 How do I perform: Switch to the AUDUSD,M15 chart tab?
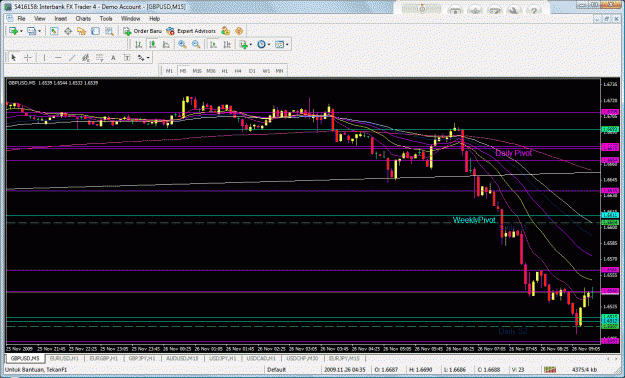(x=183, y=358)
